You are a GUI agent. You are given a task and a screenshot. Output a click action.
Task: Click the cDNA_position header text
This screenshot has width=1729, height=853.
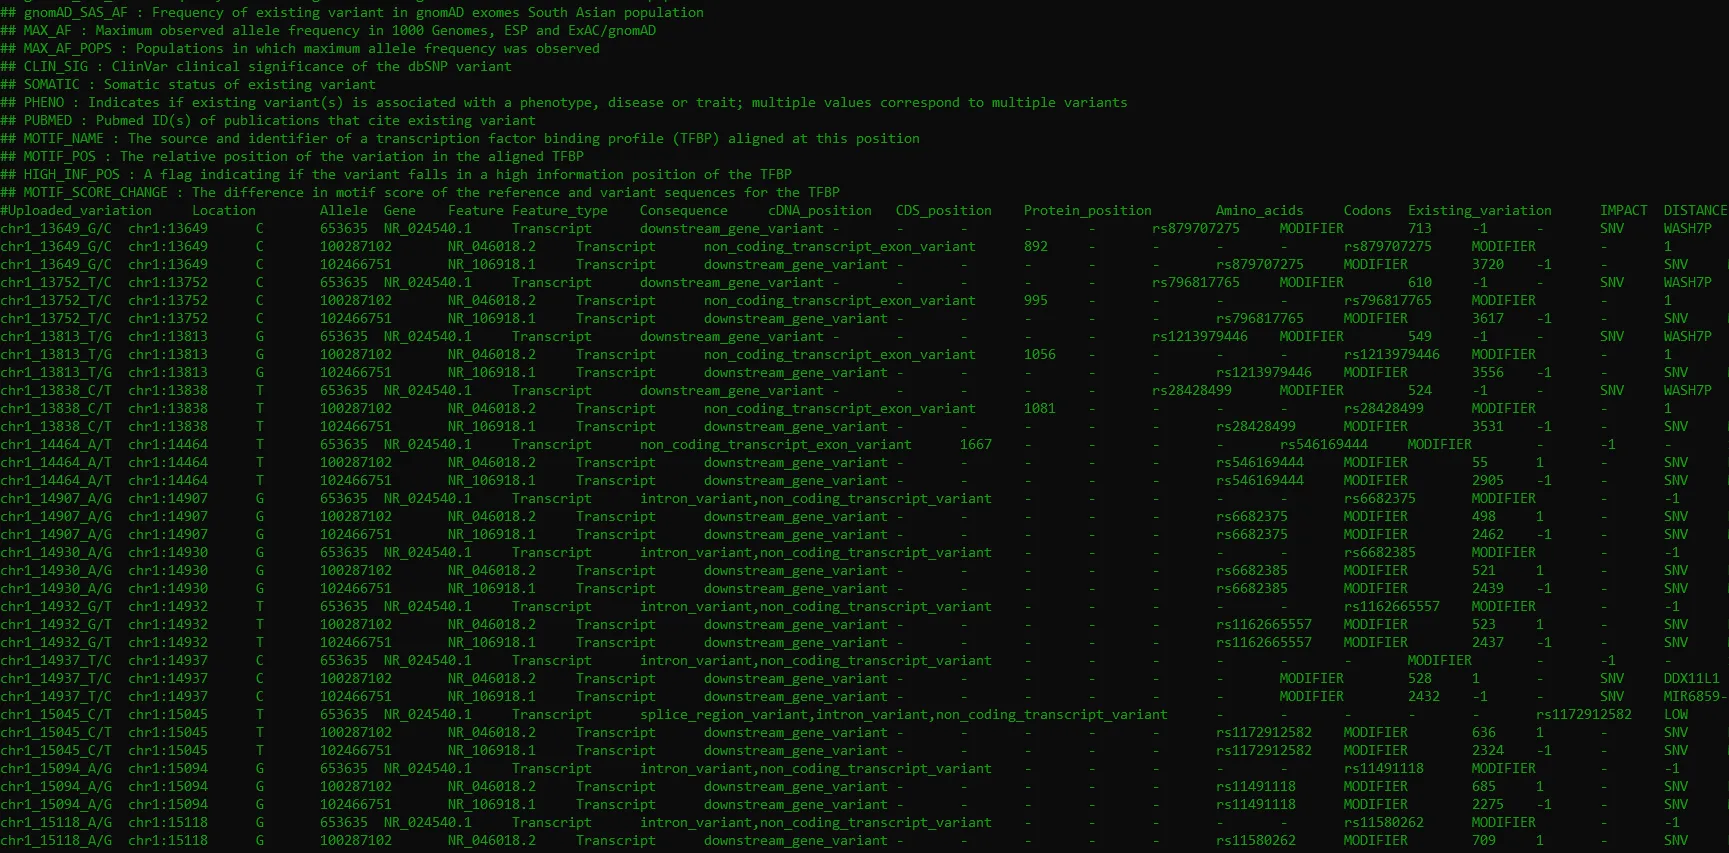[820, 211]
